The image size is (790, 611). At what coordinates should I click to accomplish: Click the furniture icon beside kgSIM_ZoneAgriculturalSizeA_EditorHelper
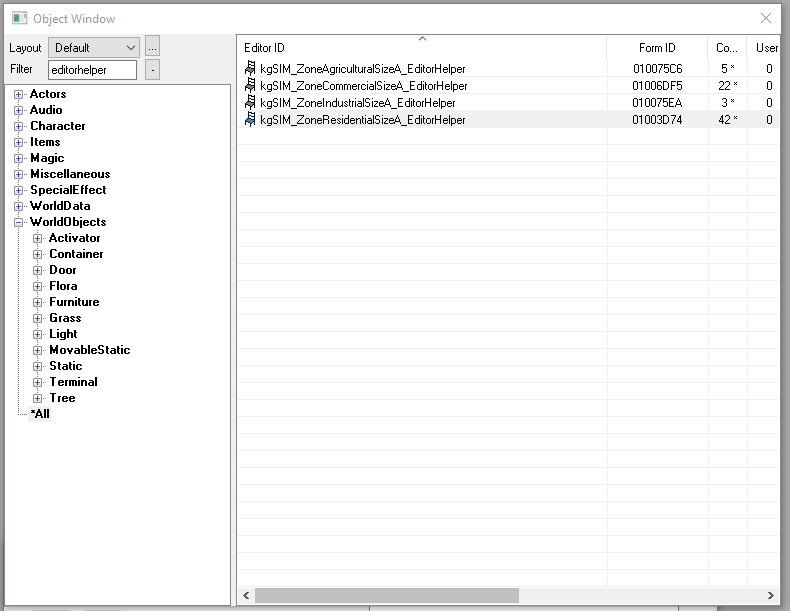tap(250, 68)
